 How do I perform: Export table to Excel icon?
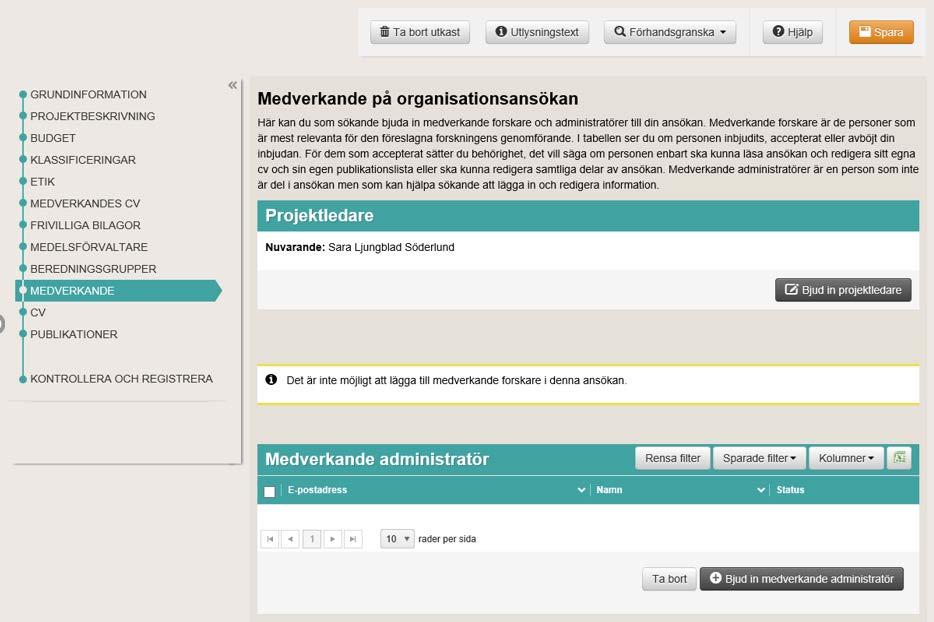899,458
